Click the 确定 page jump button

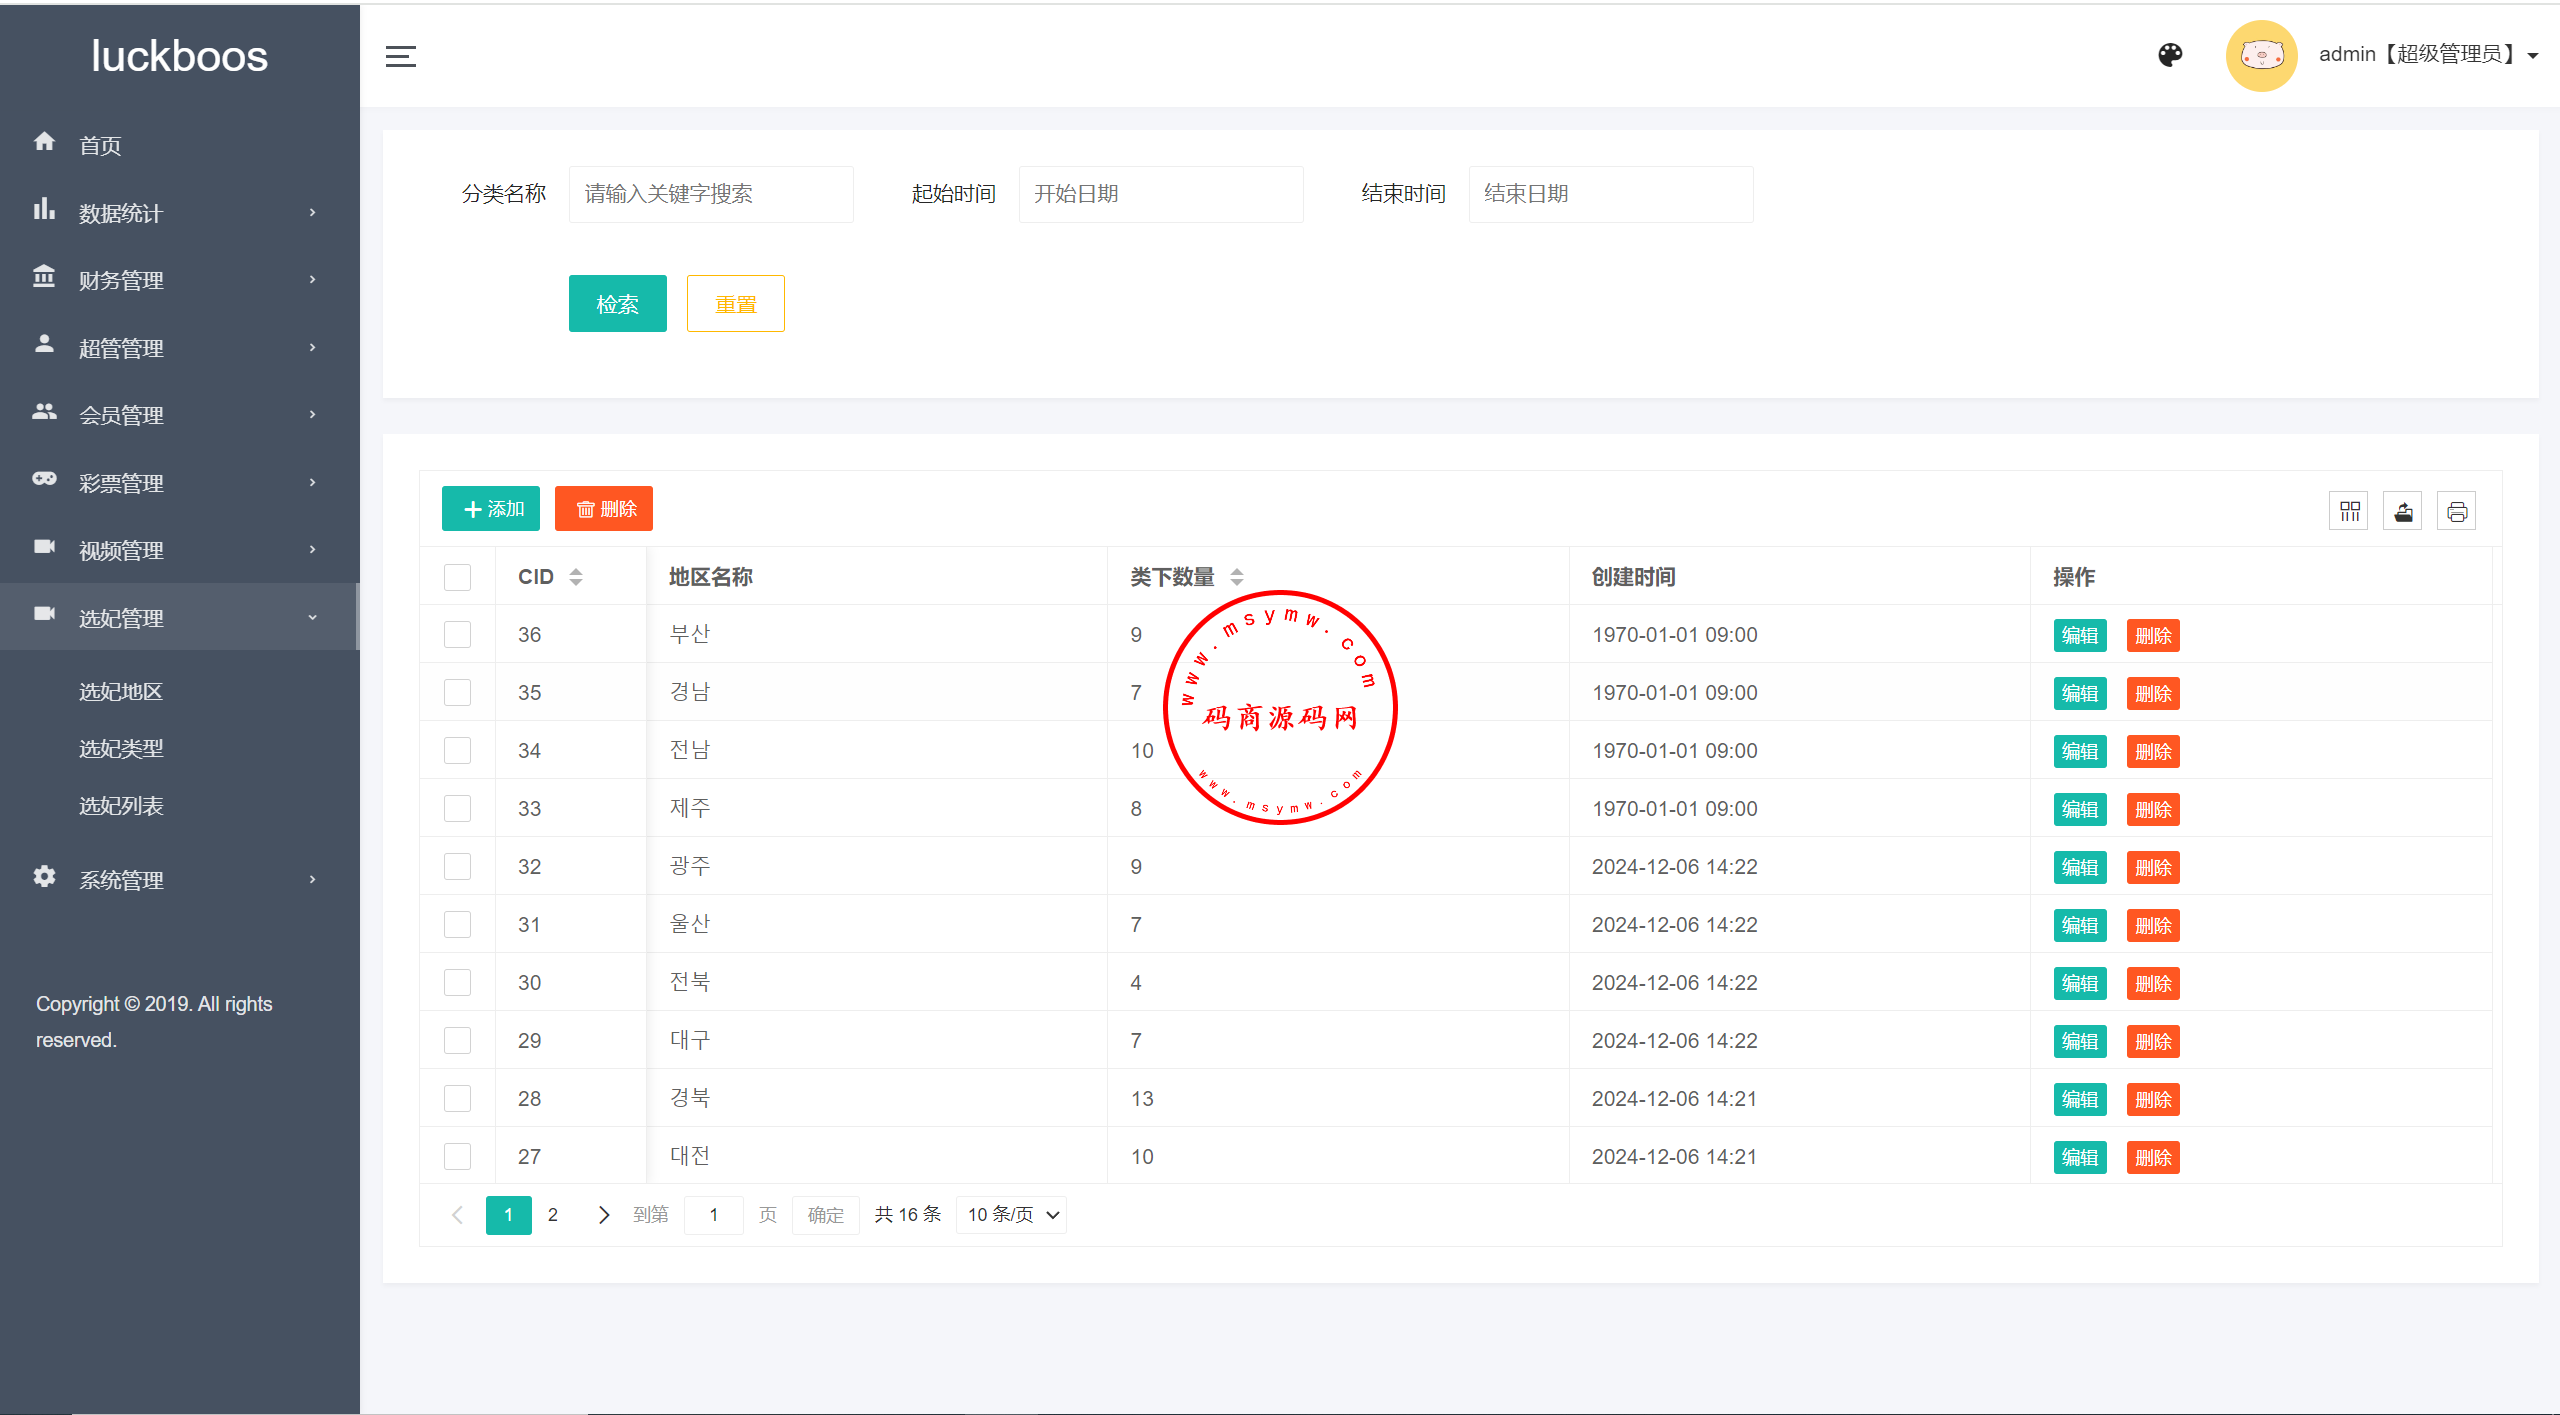click(x=825, y=1215)
